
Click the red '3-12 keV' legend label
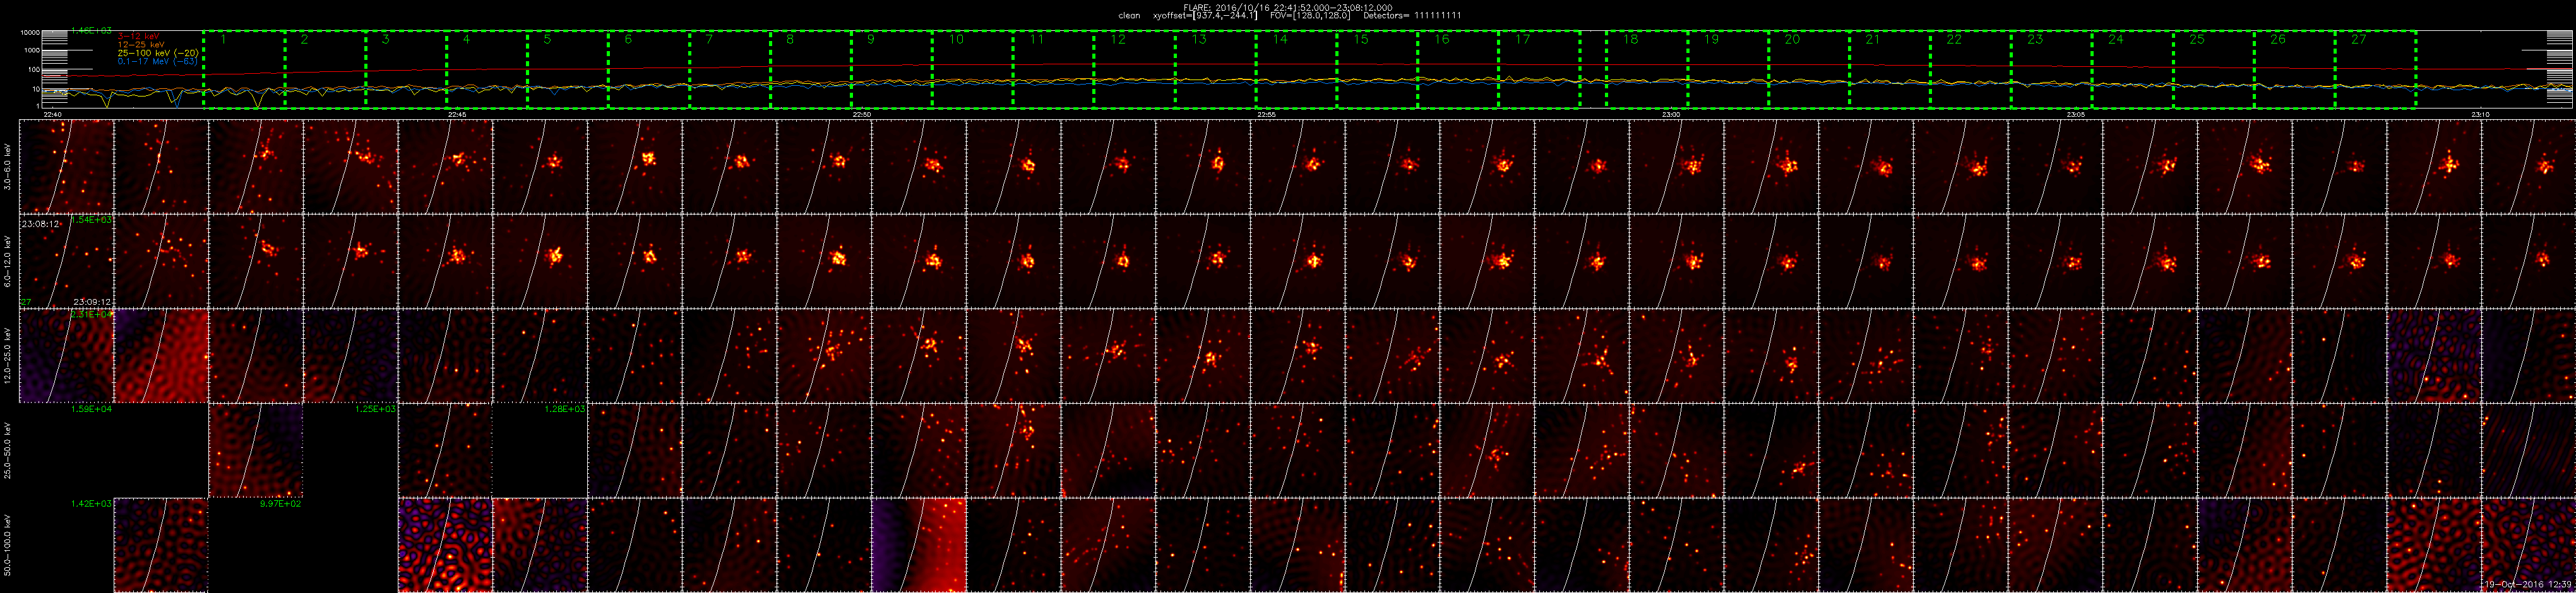tap(138, 37)
